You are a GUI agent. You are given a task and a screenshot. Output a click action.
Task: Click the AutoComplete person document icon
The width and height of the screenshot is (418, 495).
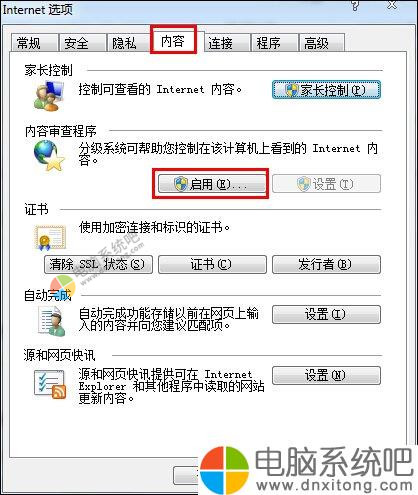pos(51,321)
